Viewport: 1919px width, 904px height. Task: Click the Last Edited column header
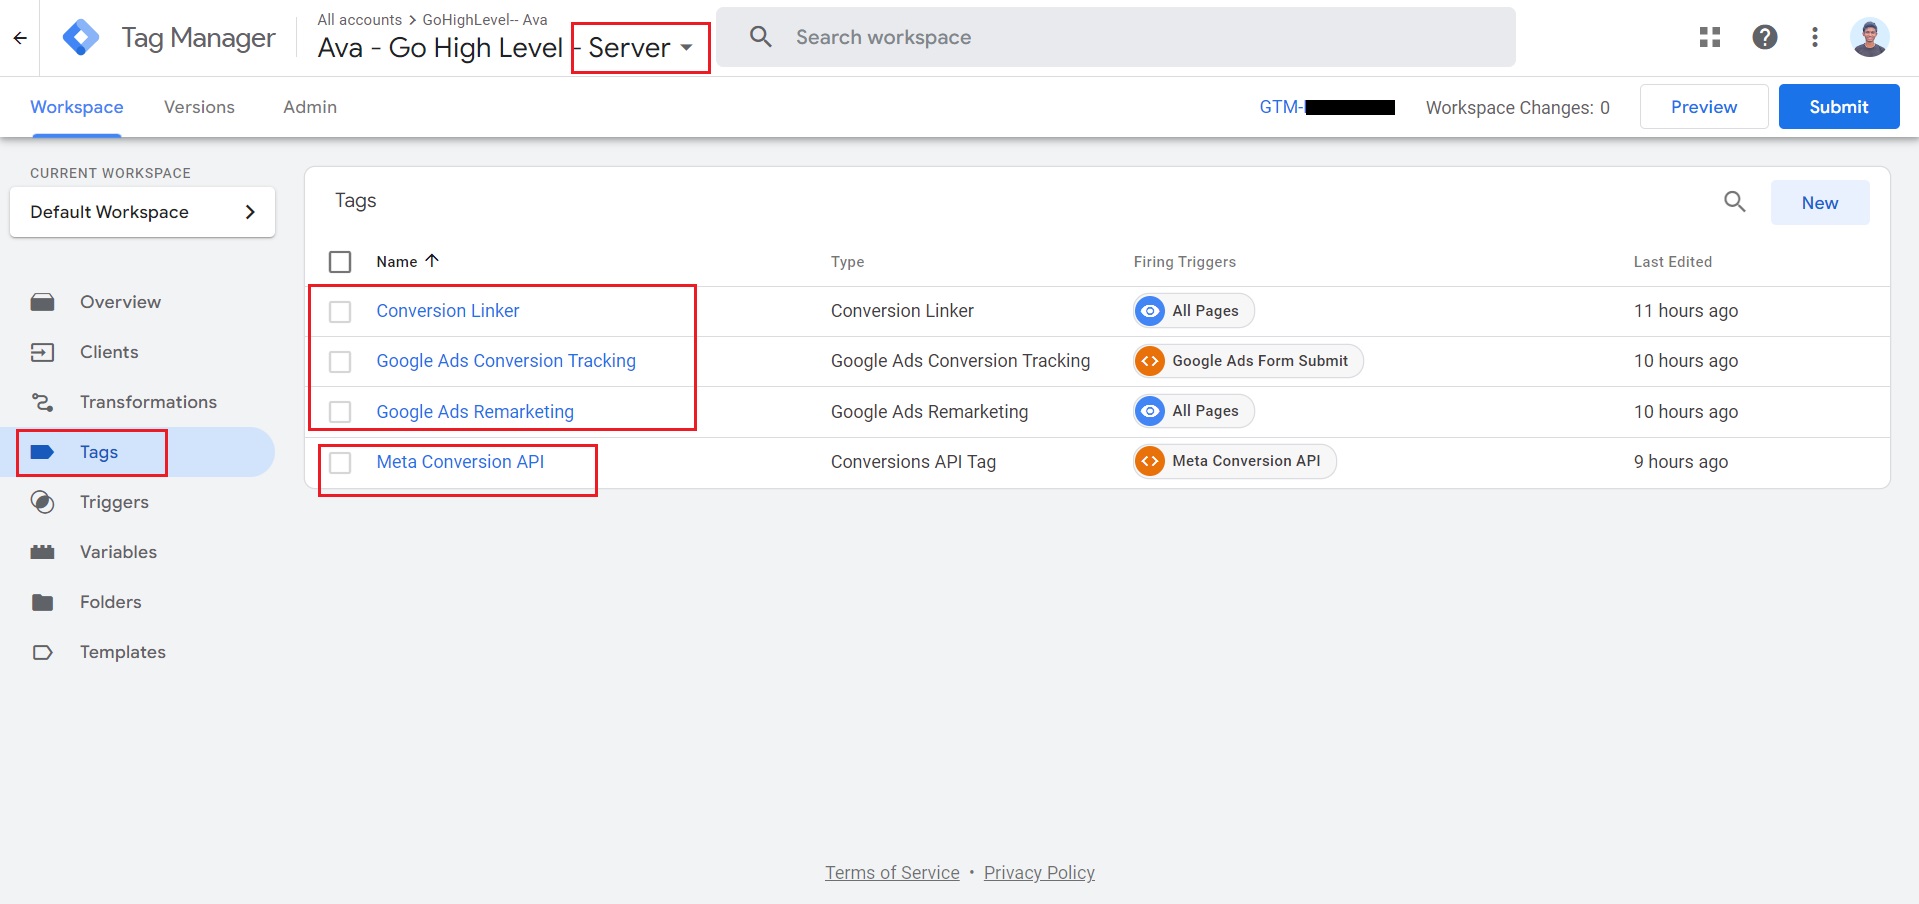coord(1673,262)
